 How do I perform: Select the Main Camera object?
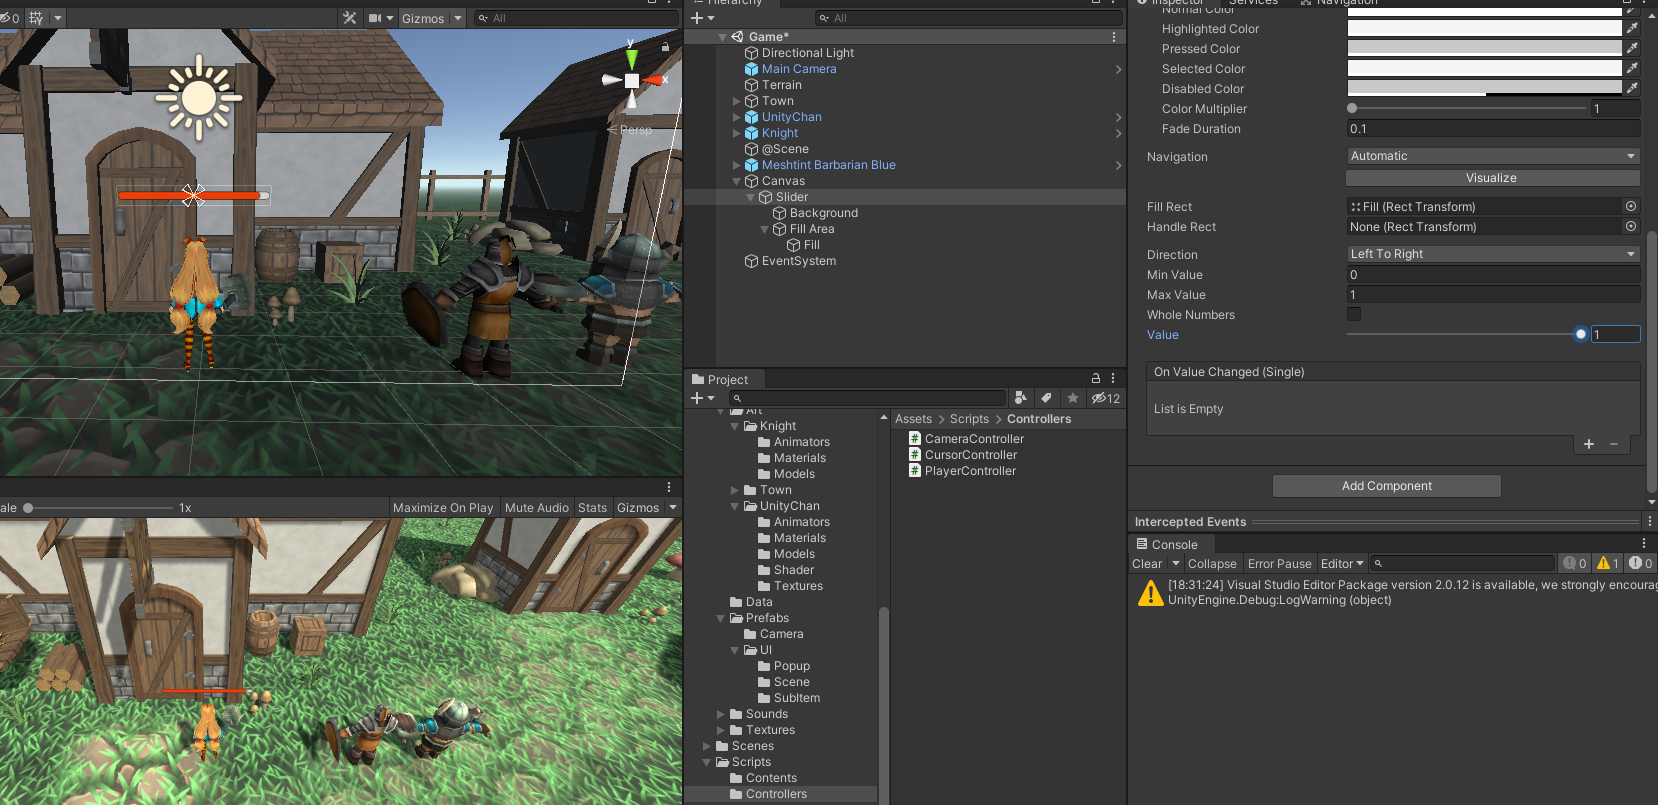[x=799, y=69]
